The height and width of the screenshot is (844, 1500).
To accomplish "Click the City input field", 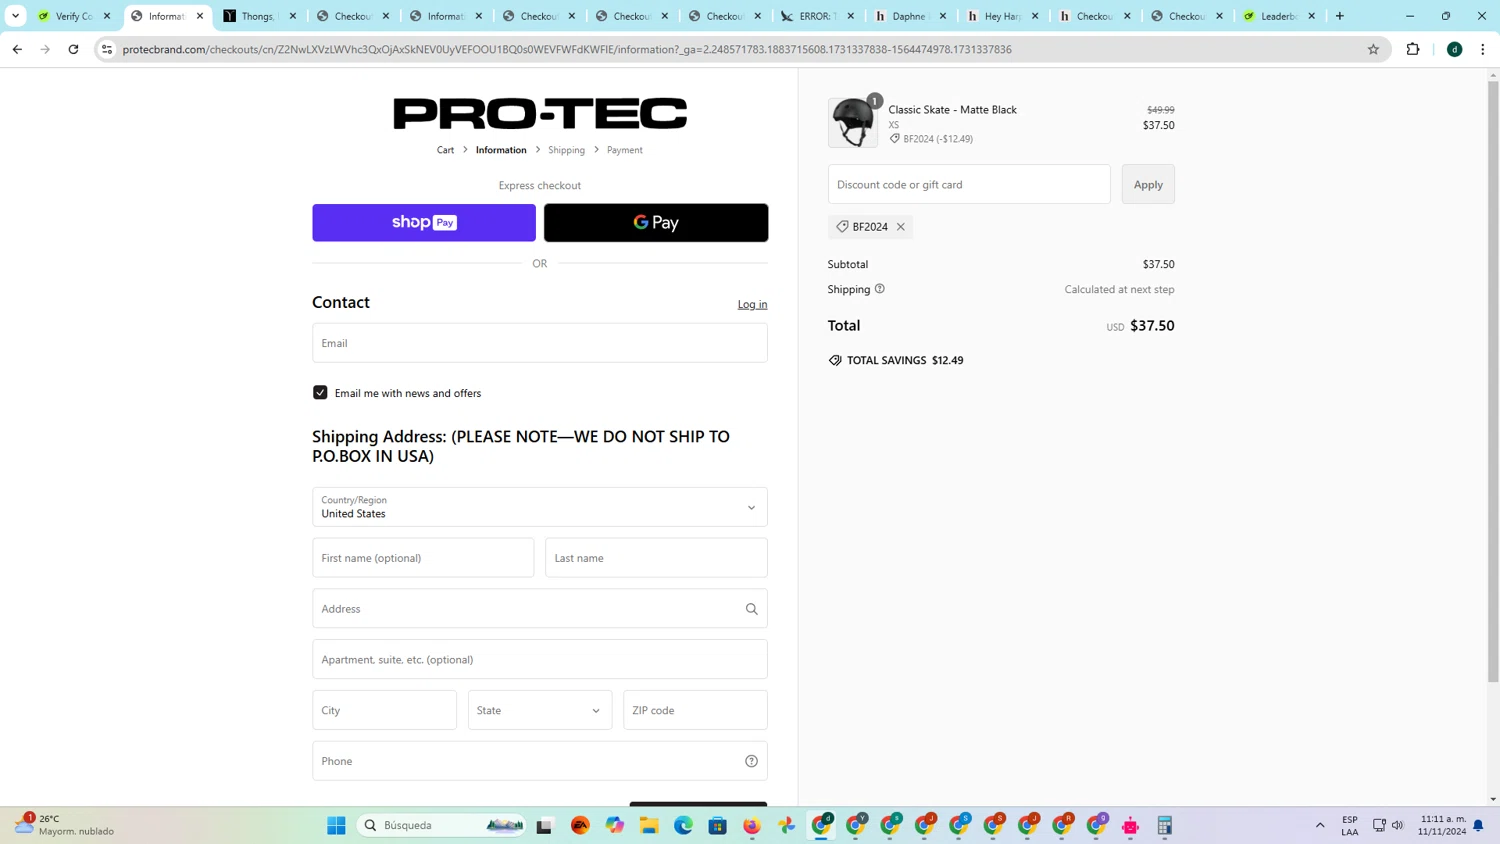I will tap(384, 710).
